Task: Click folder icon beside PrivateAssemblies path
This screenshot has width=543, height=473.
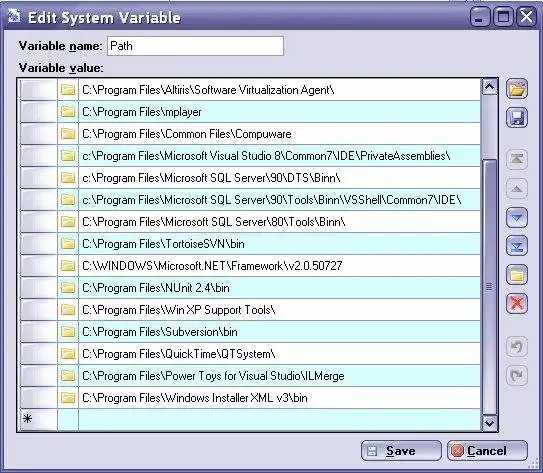Action: 68,156
